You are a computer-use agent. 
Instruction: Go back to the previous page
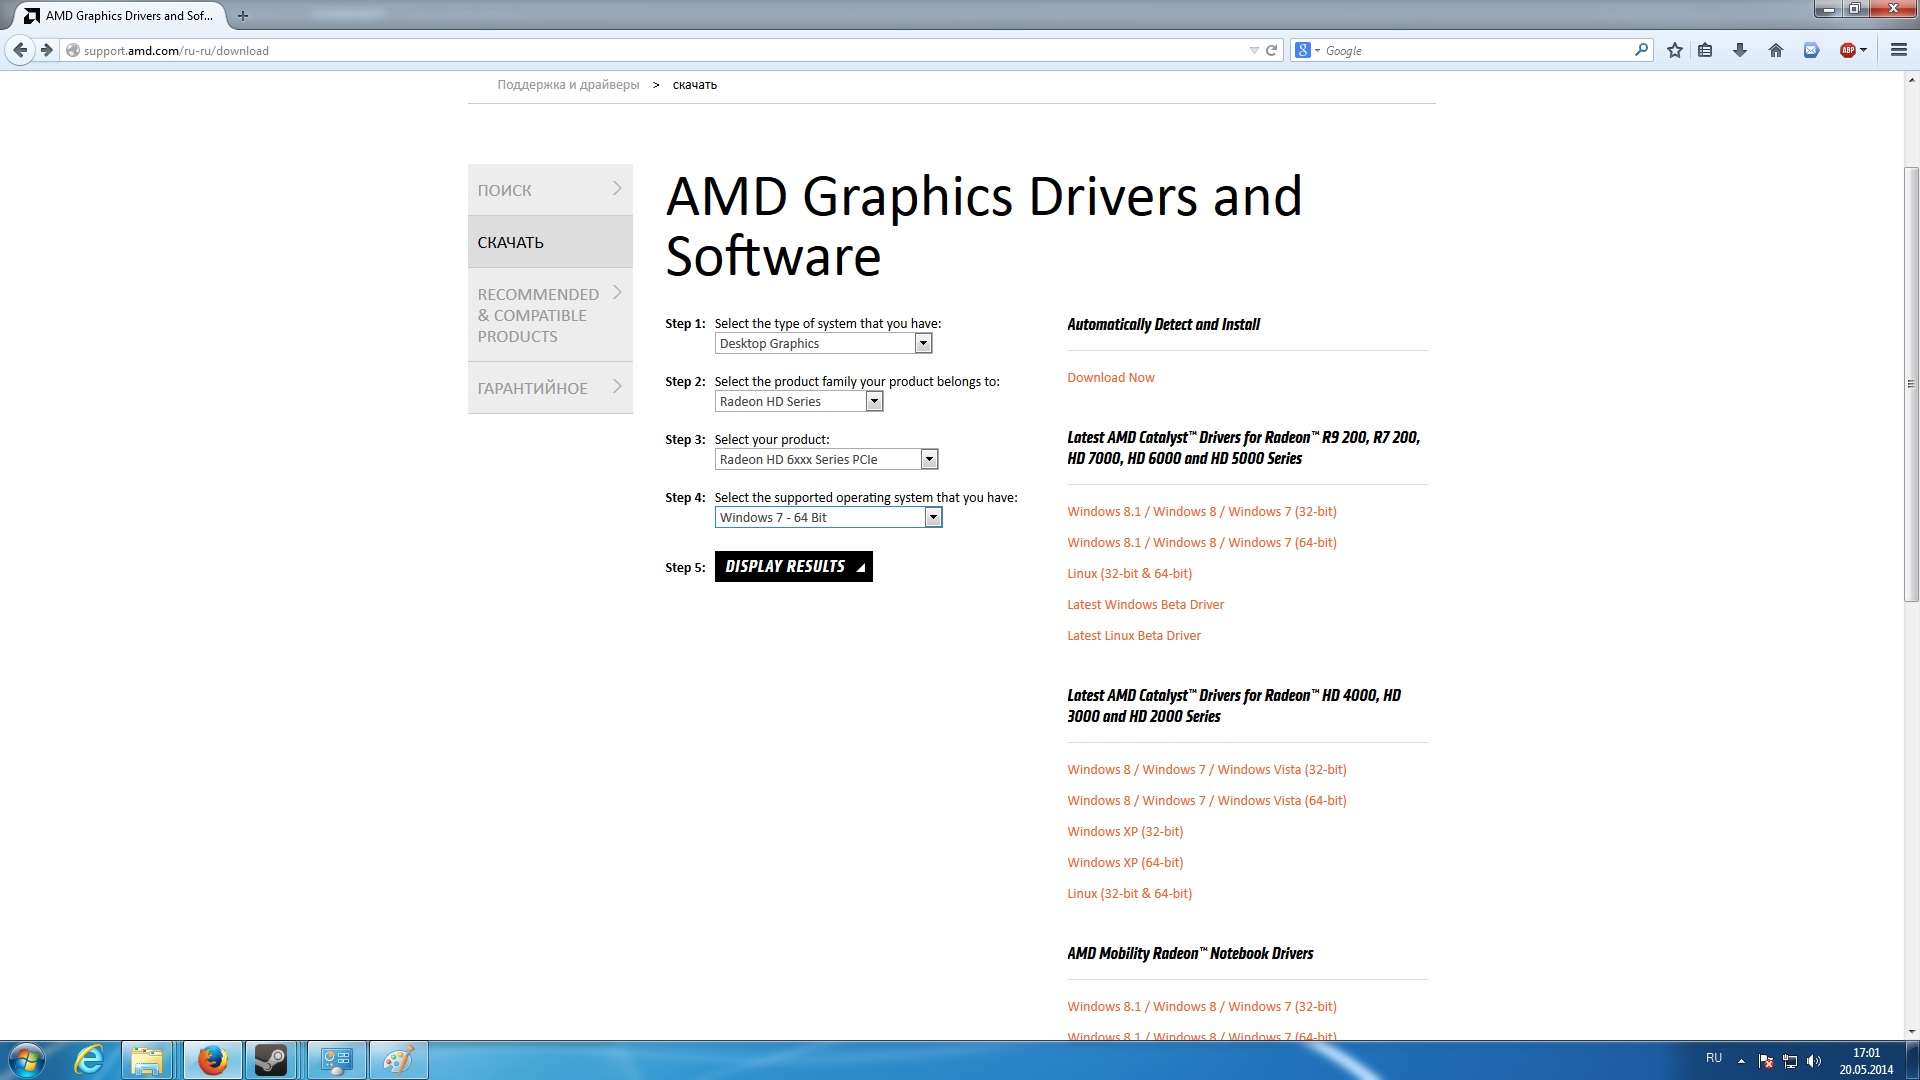20,50
